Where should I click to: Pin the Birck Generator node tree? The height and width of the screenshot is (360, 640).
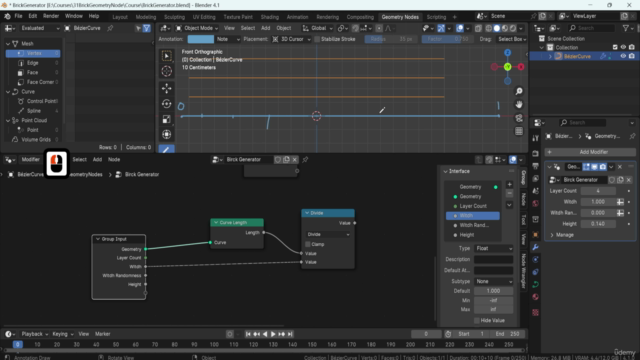coord(305,160)
